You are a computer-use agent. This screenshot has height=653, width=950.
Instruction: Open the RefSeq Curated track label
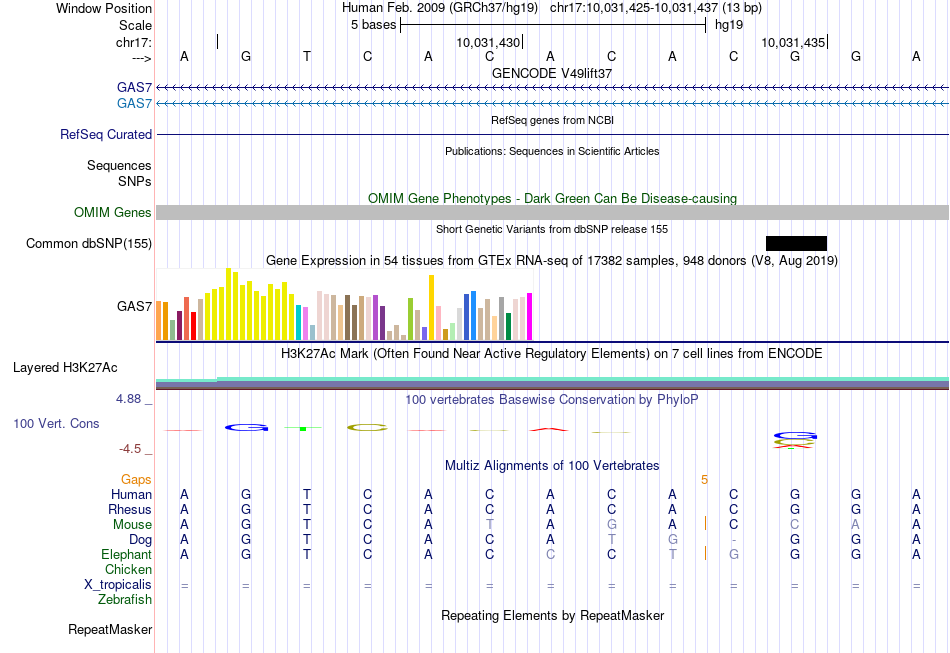[106, 134]
